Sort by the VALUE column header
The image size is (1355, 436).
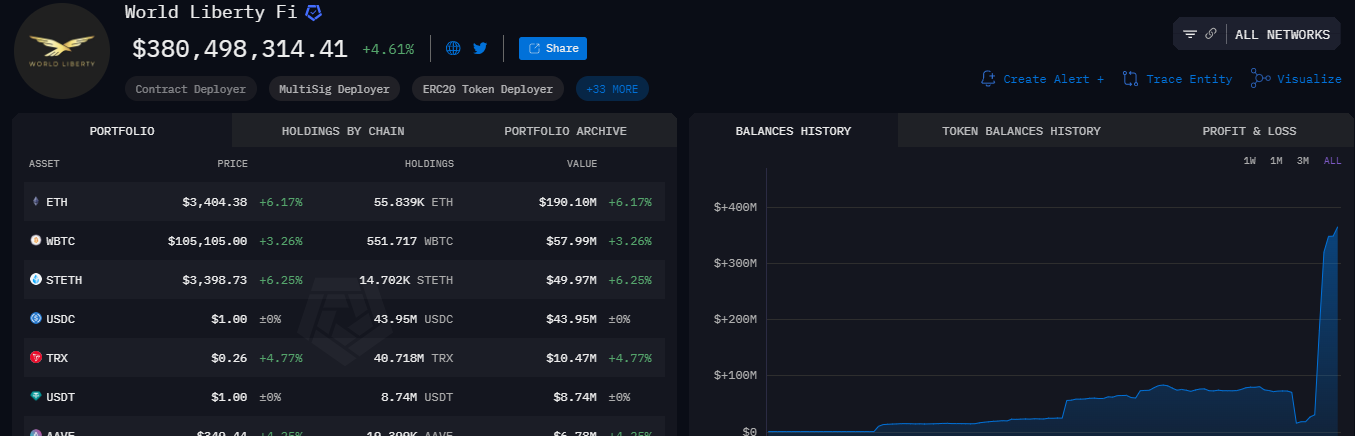pyautogui.click(x=582, y=164)
